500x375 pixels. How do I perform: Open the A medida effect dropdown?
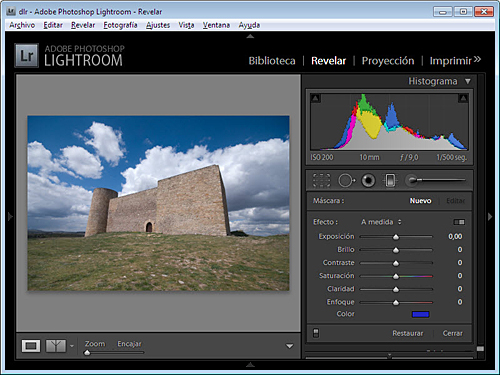tap(381, 222)
